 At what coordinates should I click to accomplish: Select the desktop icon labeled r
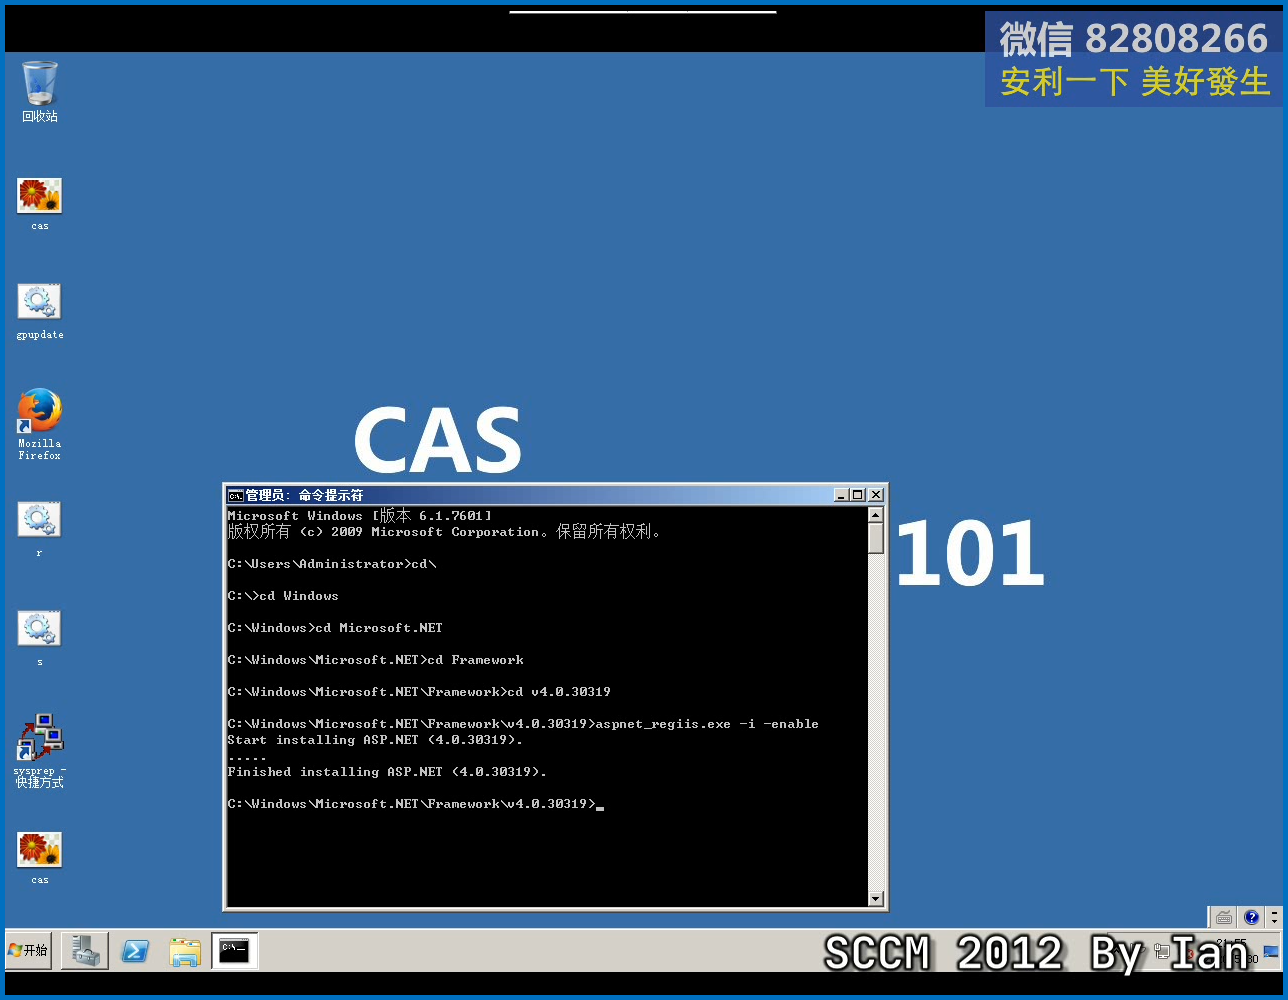tap(40, 529)
